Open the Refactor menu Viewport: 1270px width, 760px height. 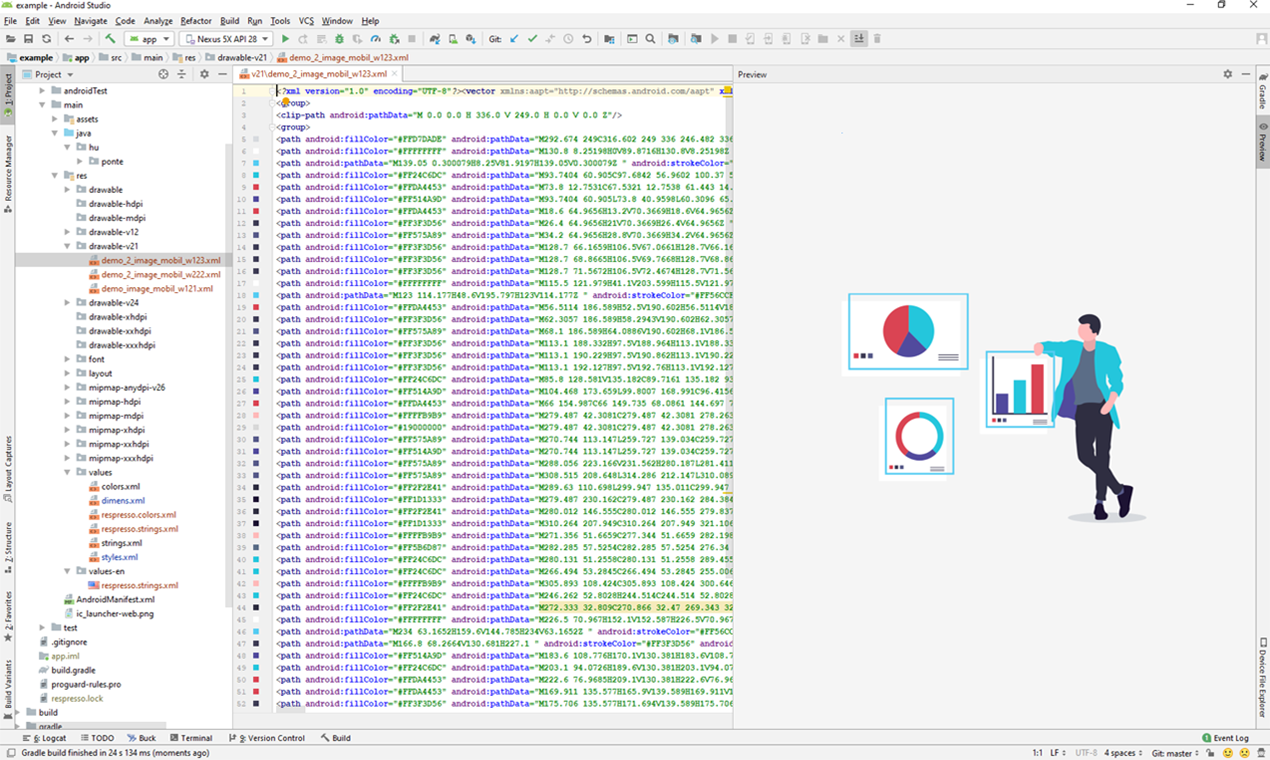pyautogui.click(x=196, y=20)
